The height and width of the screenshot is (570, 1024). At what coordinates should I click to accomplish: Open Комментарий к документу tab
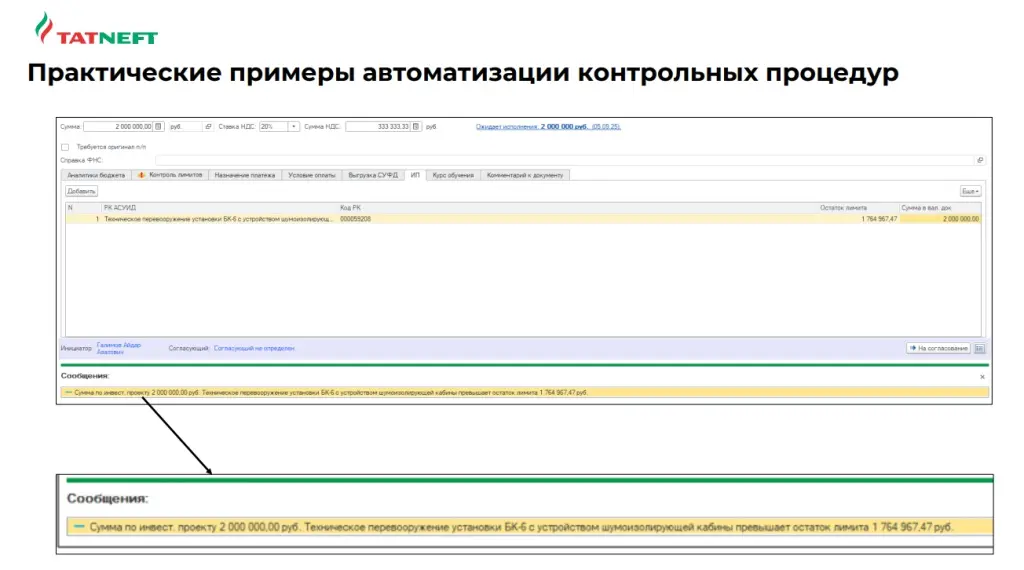pos(525,175)
